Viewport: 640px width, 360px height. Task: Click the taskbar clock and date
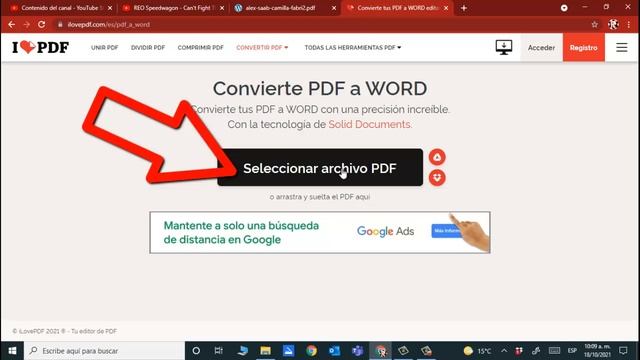pyautogui.click(x=598, y=351)
